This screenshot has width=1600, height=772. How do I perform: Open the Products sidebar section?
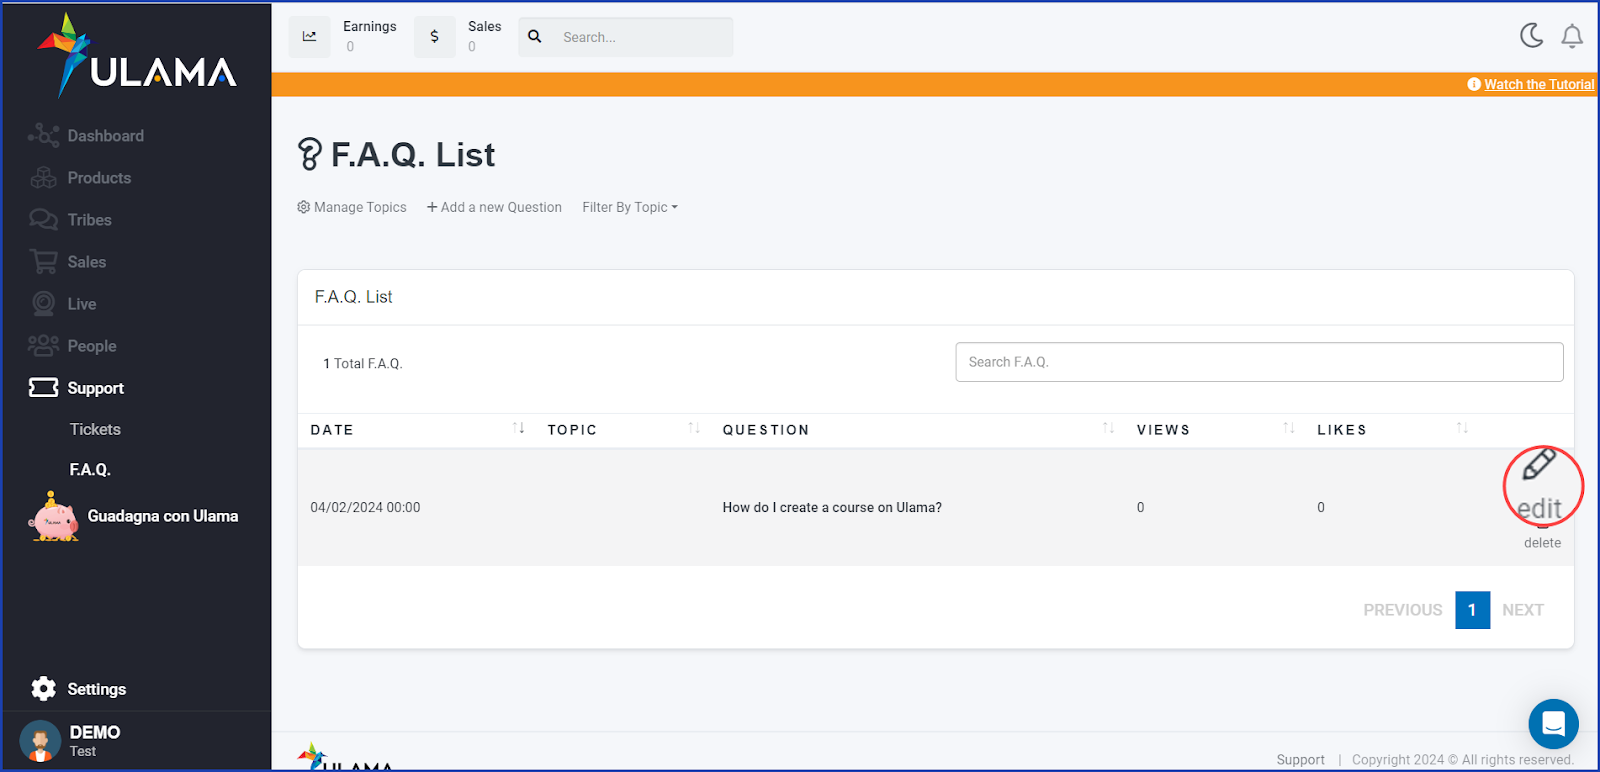point(80,178)
